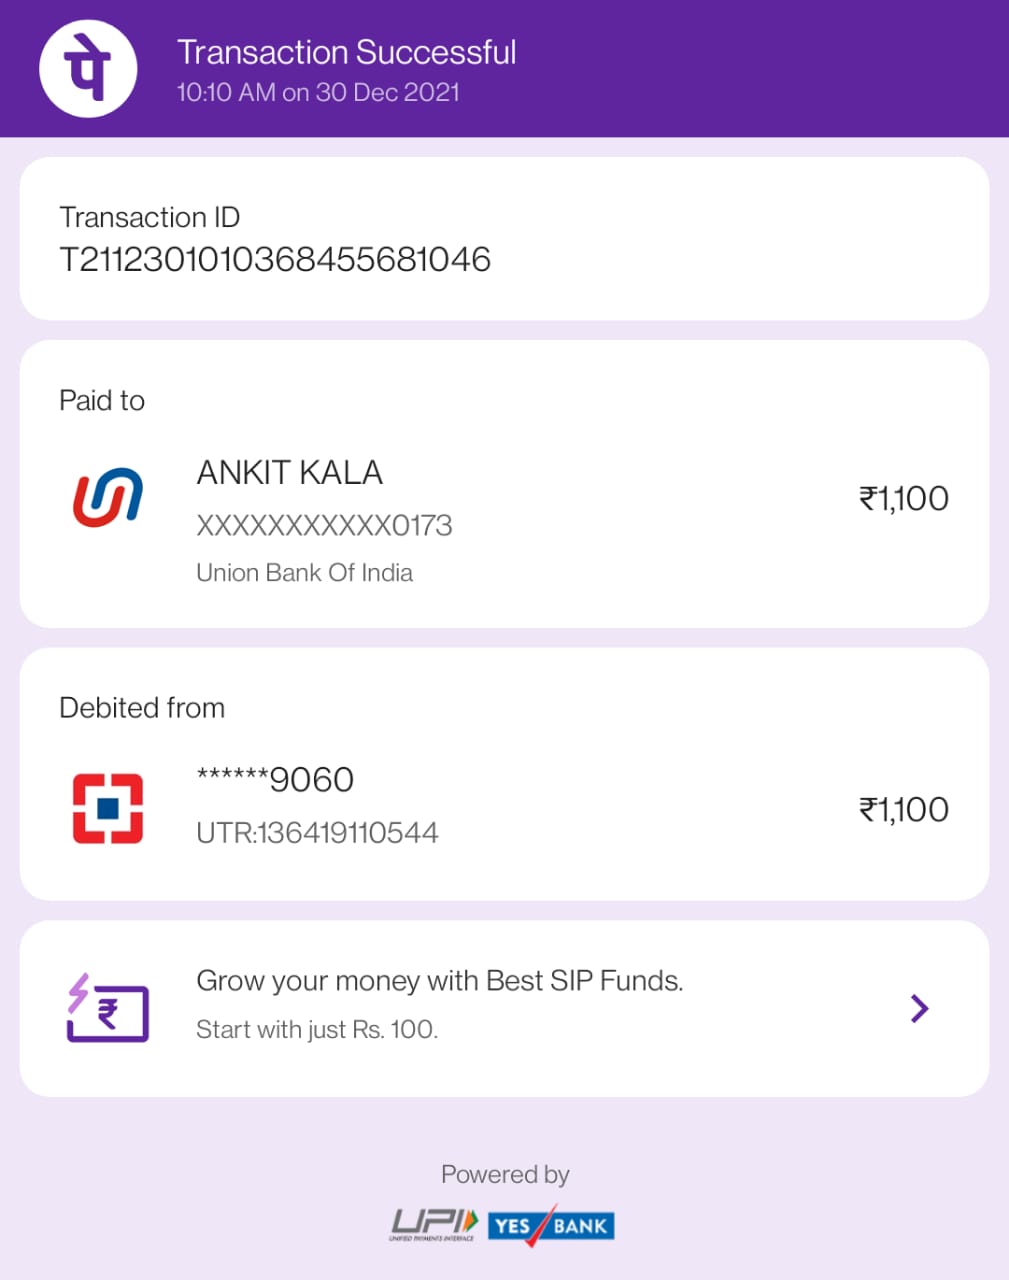Click the HDFC bank logo icon
Image resolution: width=1009 pixels, height=1280 pixels.
[108, 808]
